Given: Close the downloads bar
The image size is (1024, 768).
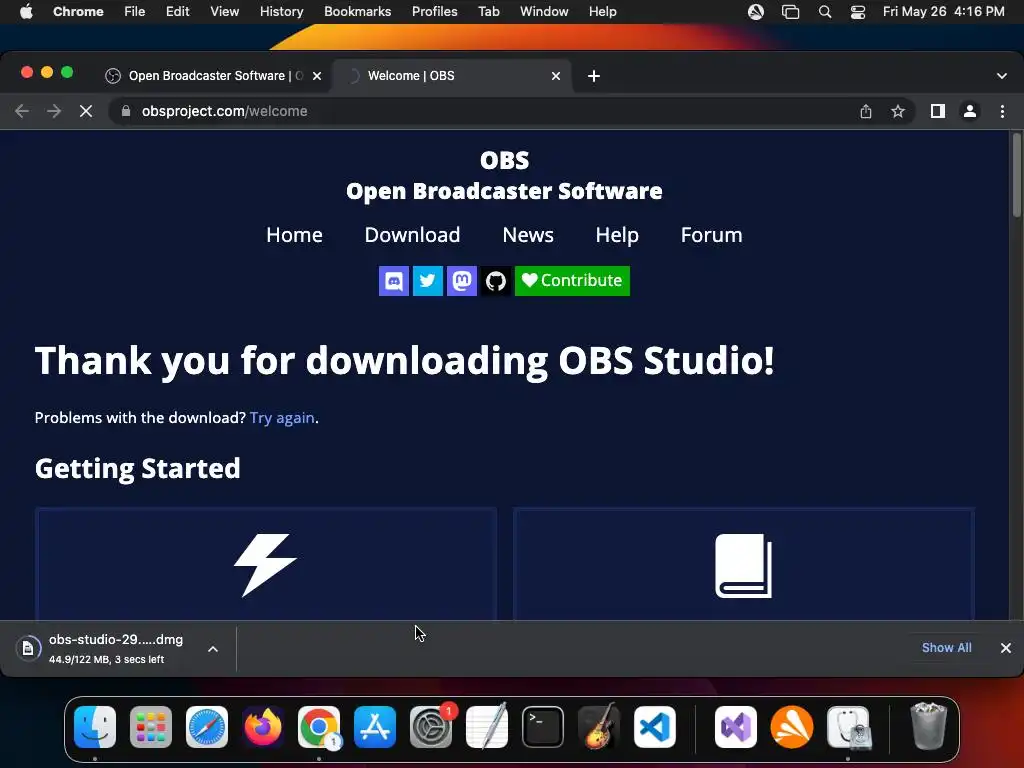Looking at the screenshot, I should [1006, 648].
